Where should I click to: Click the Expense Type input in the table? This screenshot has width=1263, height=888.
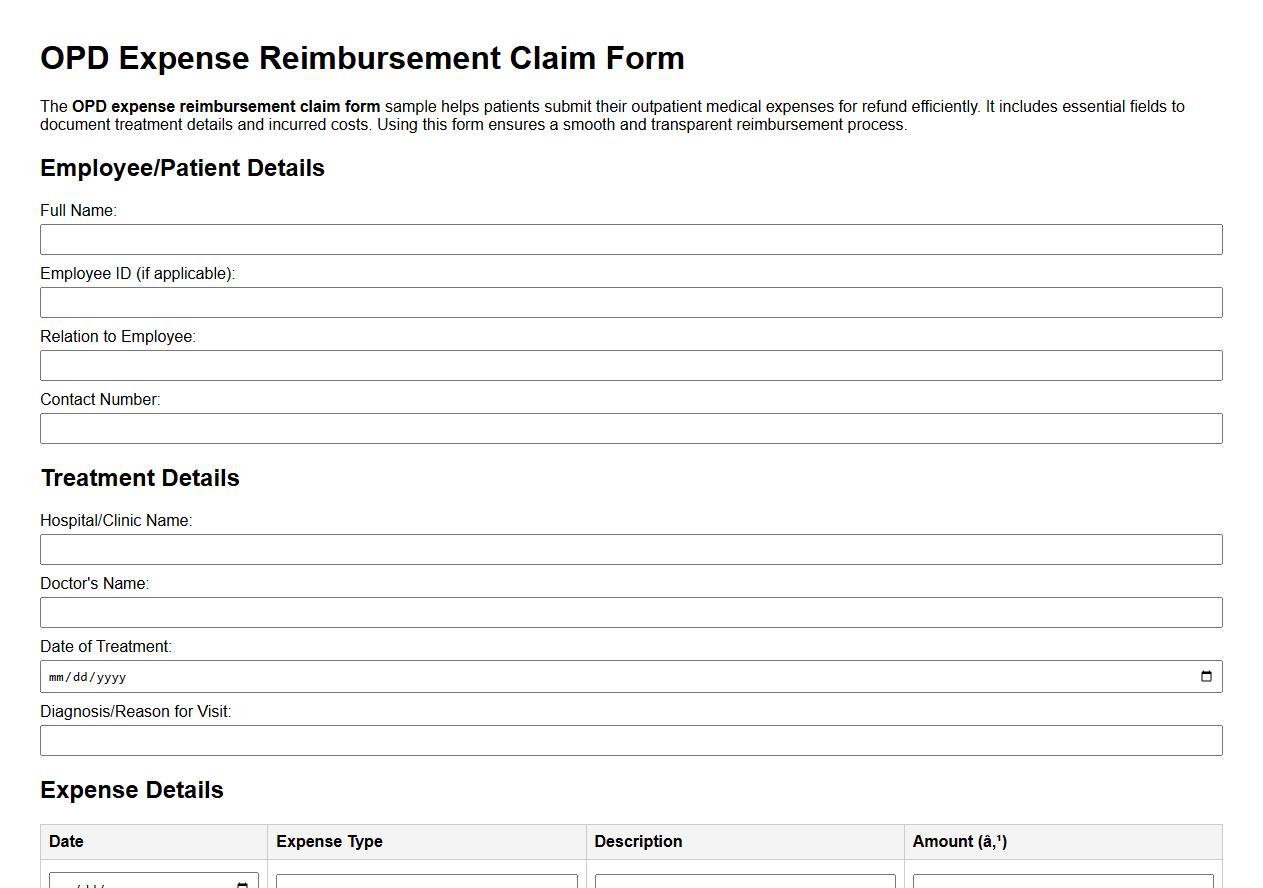(426, 884)
